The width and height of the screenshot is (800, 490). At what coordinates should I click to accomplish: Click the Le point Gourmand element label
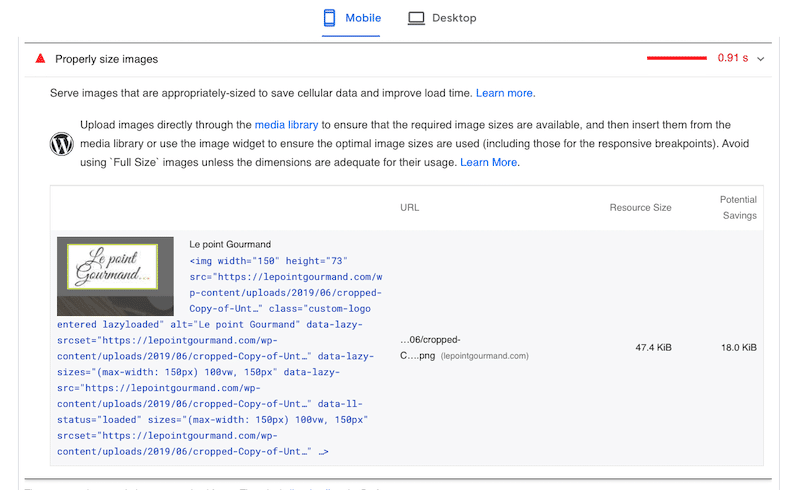[230, 244]
